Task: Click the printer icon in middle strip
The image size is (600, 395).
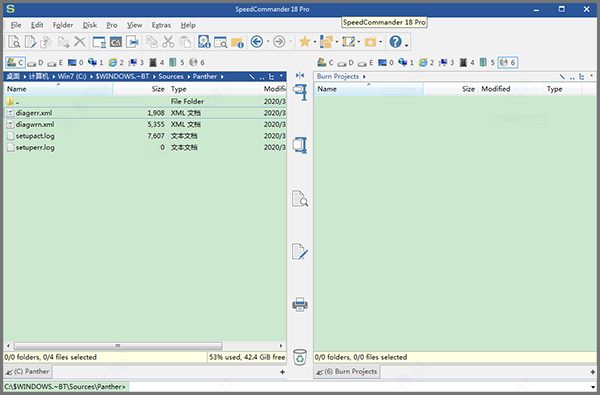Action: [300, 304]
